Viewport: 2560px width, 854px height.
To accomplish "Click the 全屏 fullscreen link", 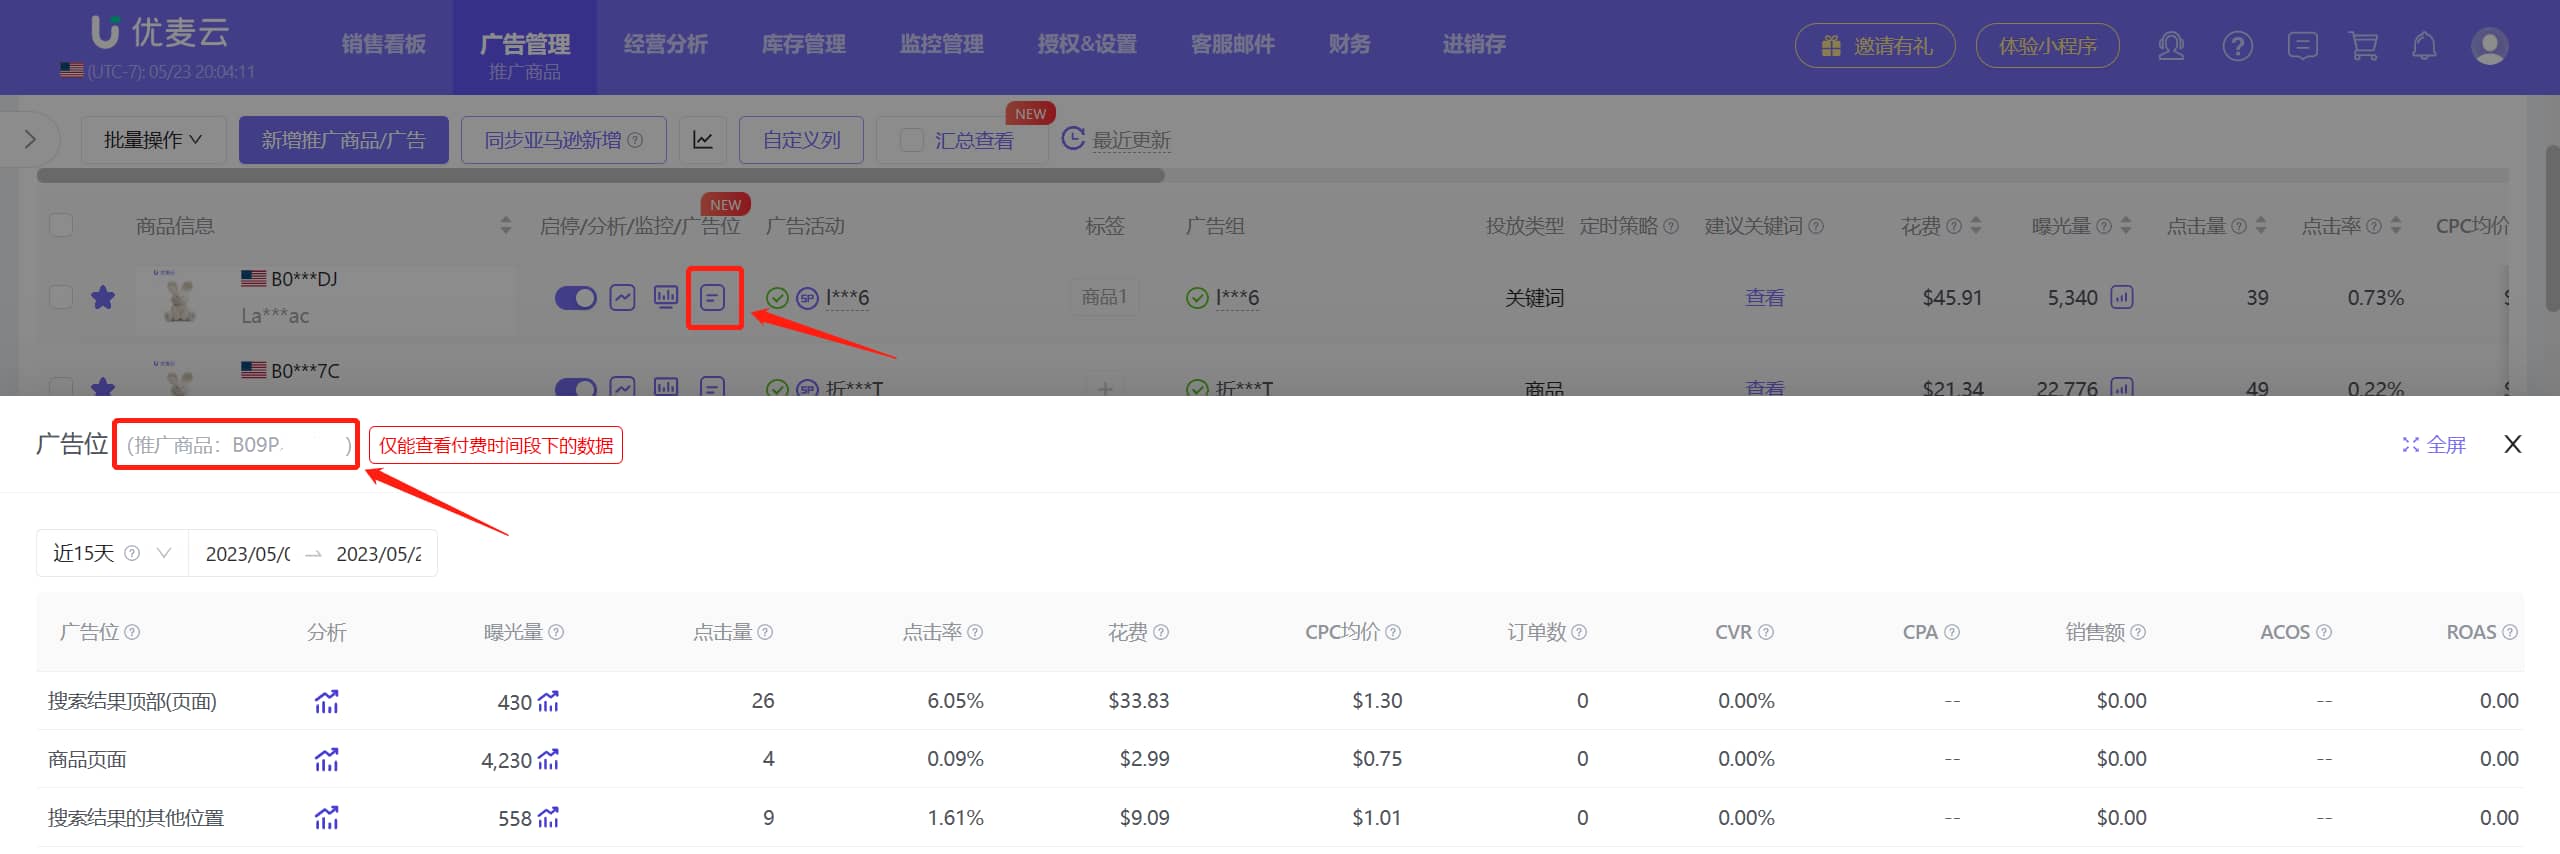I will coord(2434,445).
